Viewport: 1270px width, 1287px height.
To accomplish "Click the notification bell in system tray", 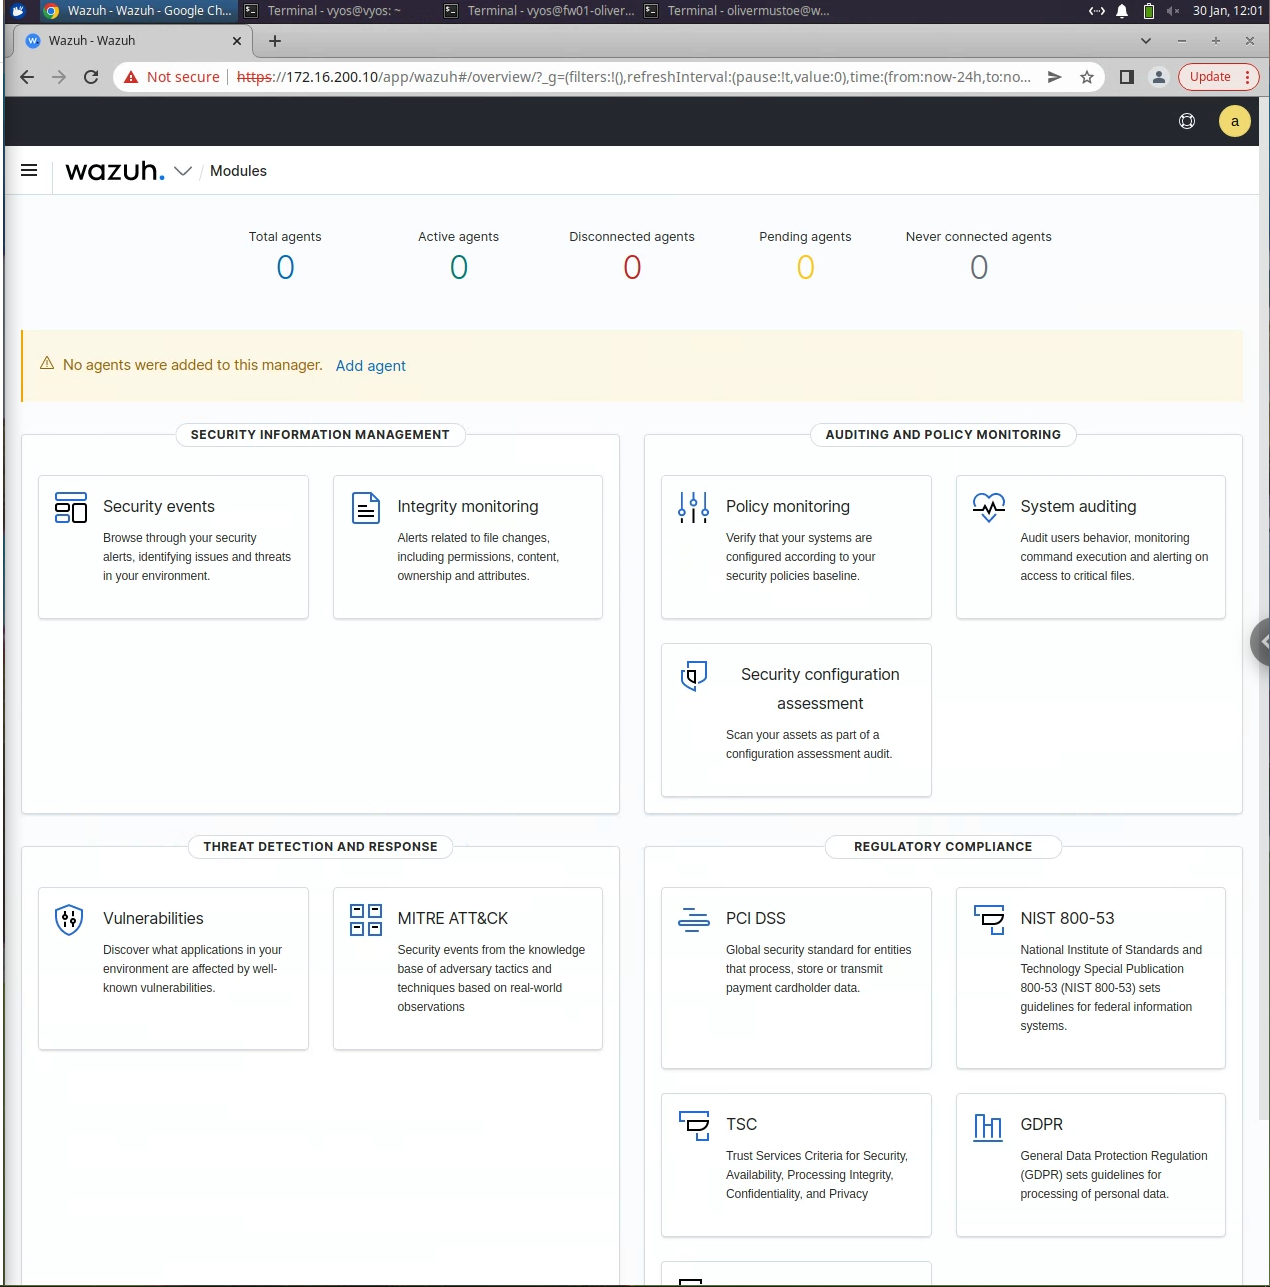I will pos(1122,11).
